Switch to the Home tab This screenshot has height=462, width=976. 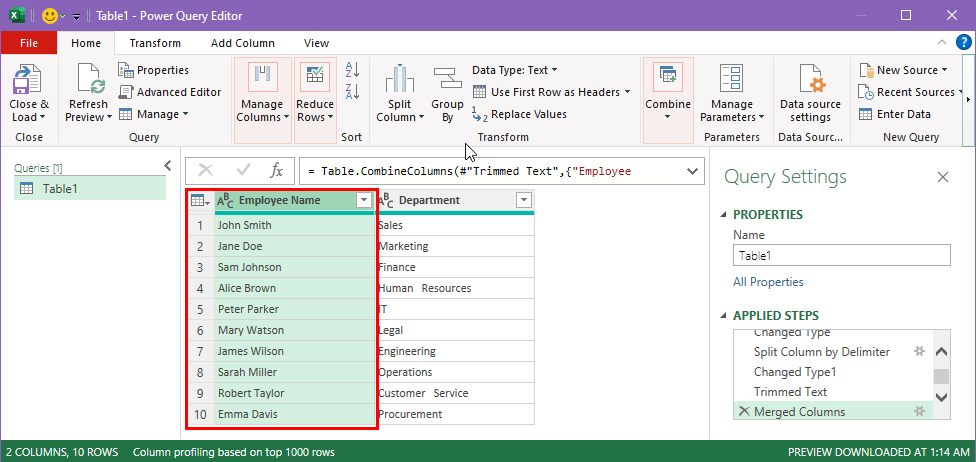pyautogui.click(x=86, y=43)
